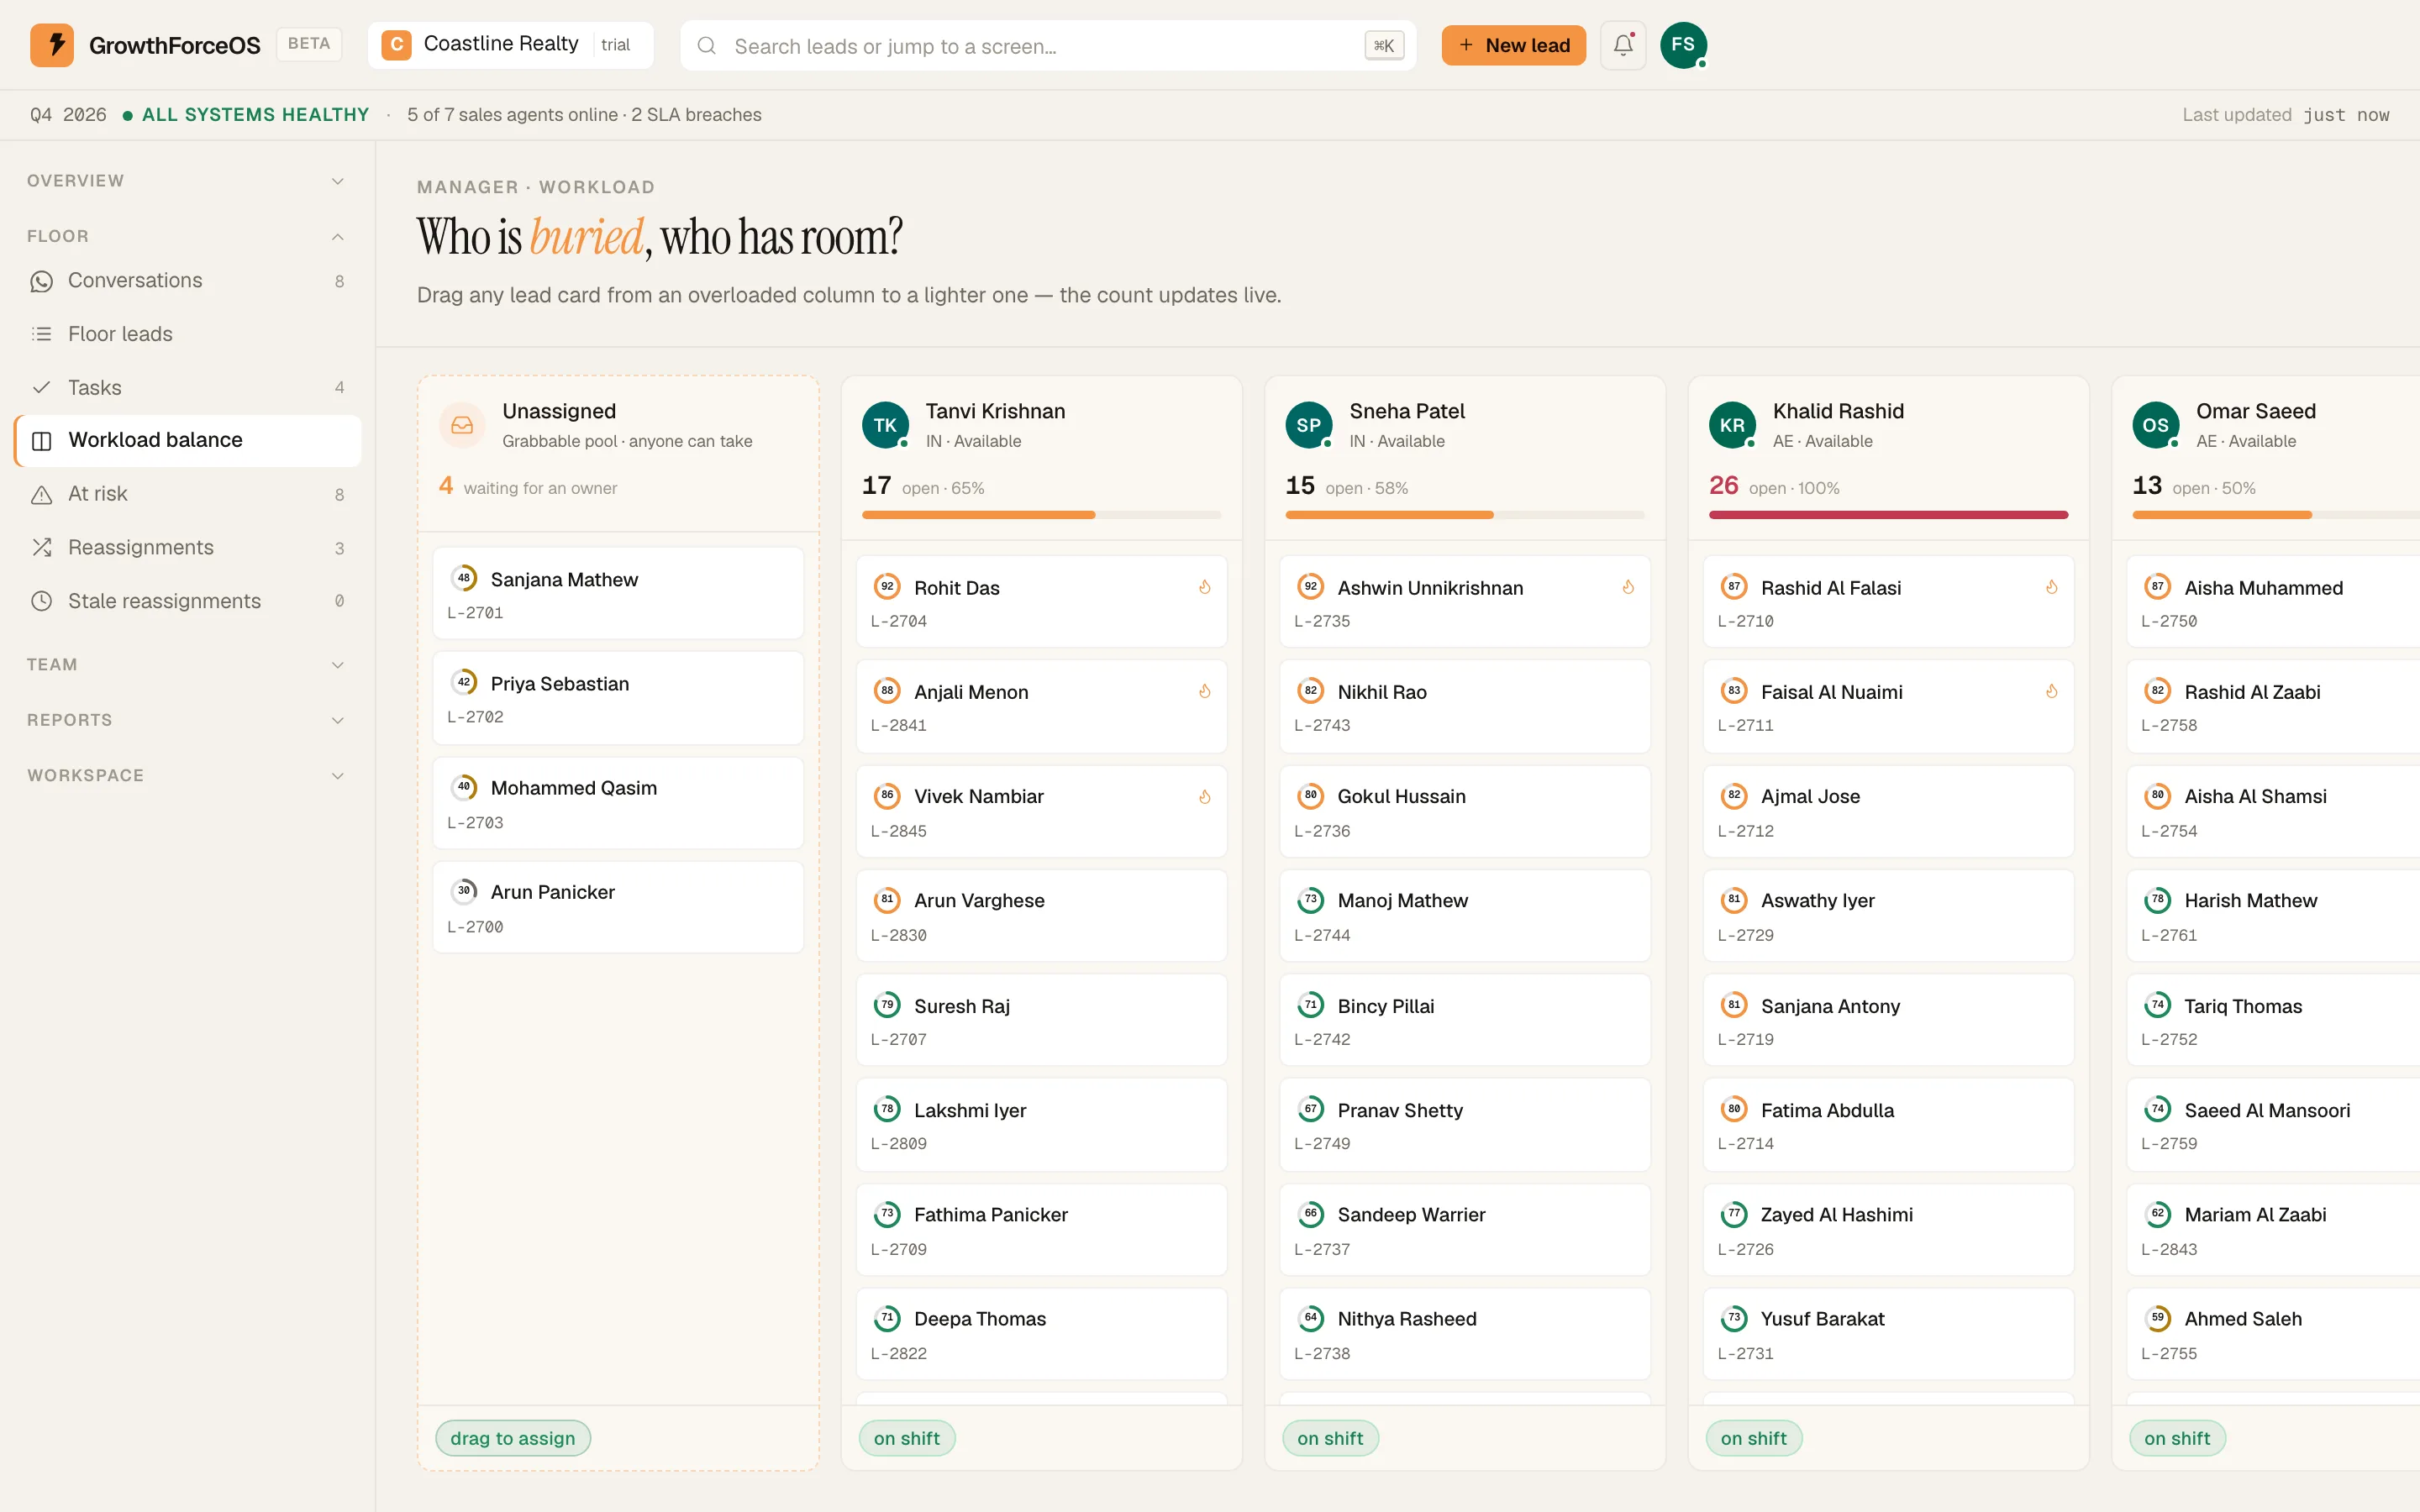Expand the Overview sidebar section
The image size is (2420, 1512).
click(186, 181)
